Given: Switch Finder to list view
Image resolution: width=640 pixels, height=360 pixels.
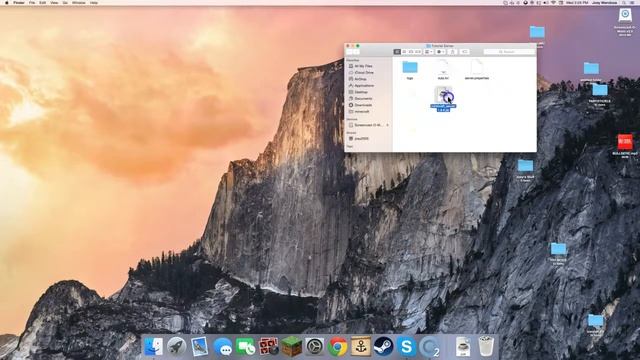Looking at the screenshot, I should tap(404, 52).
